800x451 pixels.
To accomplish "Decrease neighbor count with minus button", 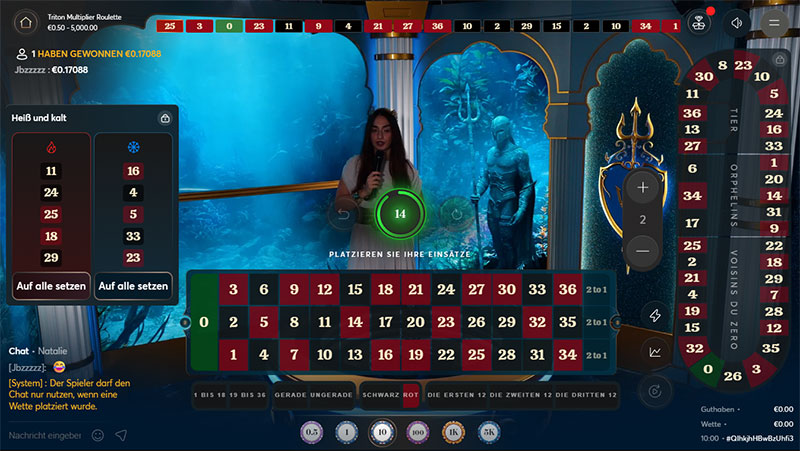I will 643,250.
